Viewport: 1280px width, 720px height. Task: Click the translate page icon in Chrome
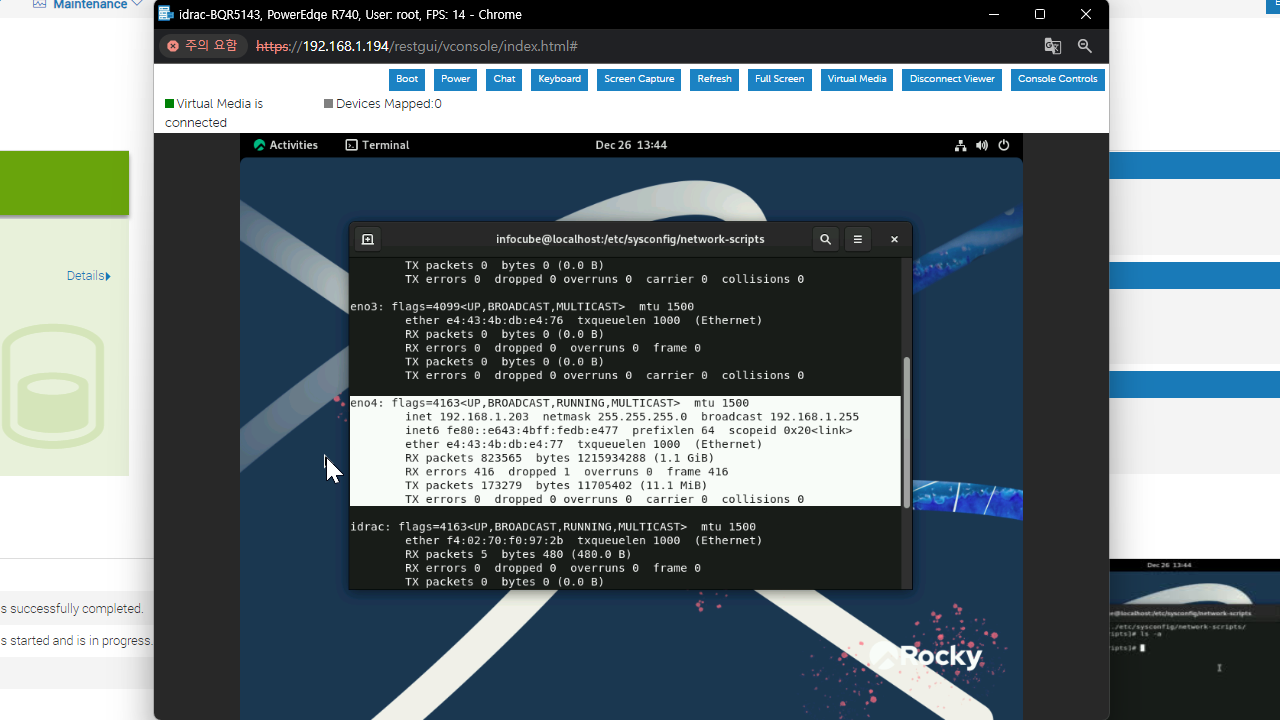(x=1052, y=46)
